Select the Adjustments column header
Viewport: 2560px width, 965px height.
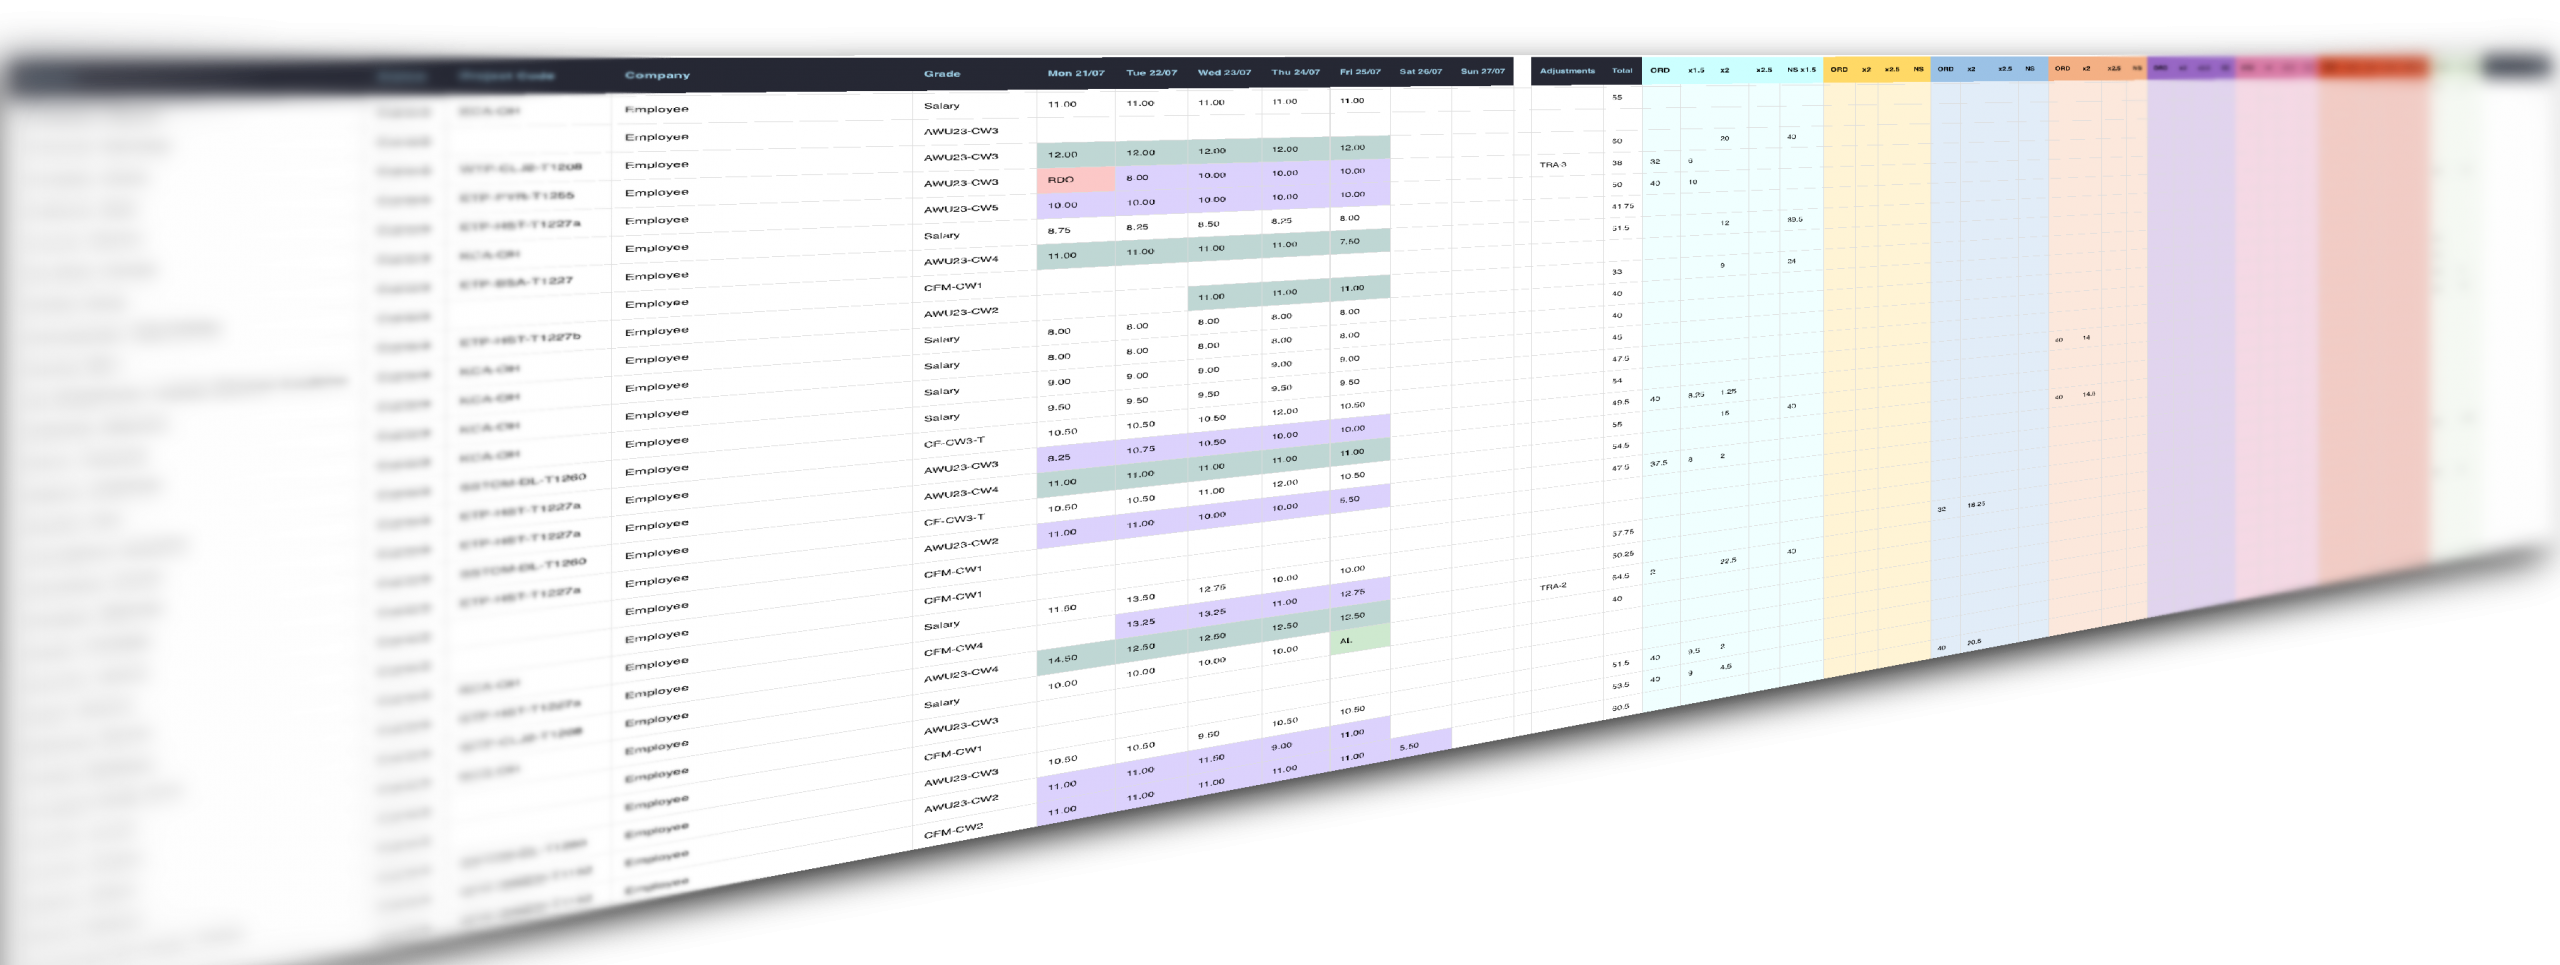pyautogui.click(x=1567, y=71)
